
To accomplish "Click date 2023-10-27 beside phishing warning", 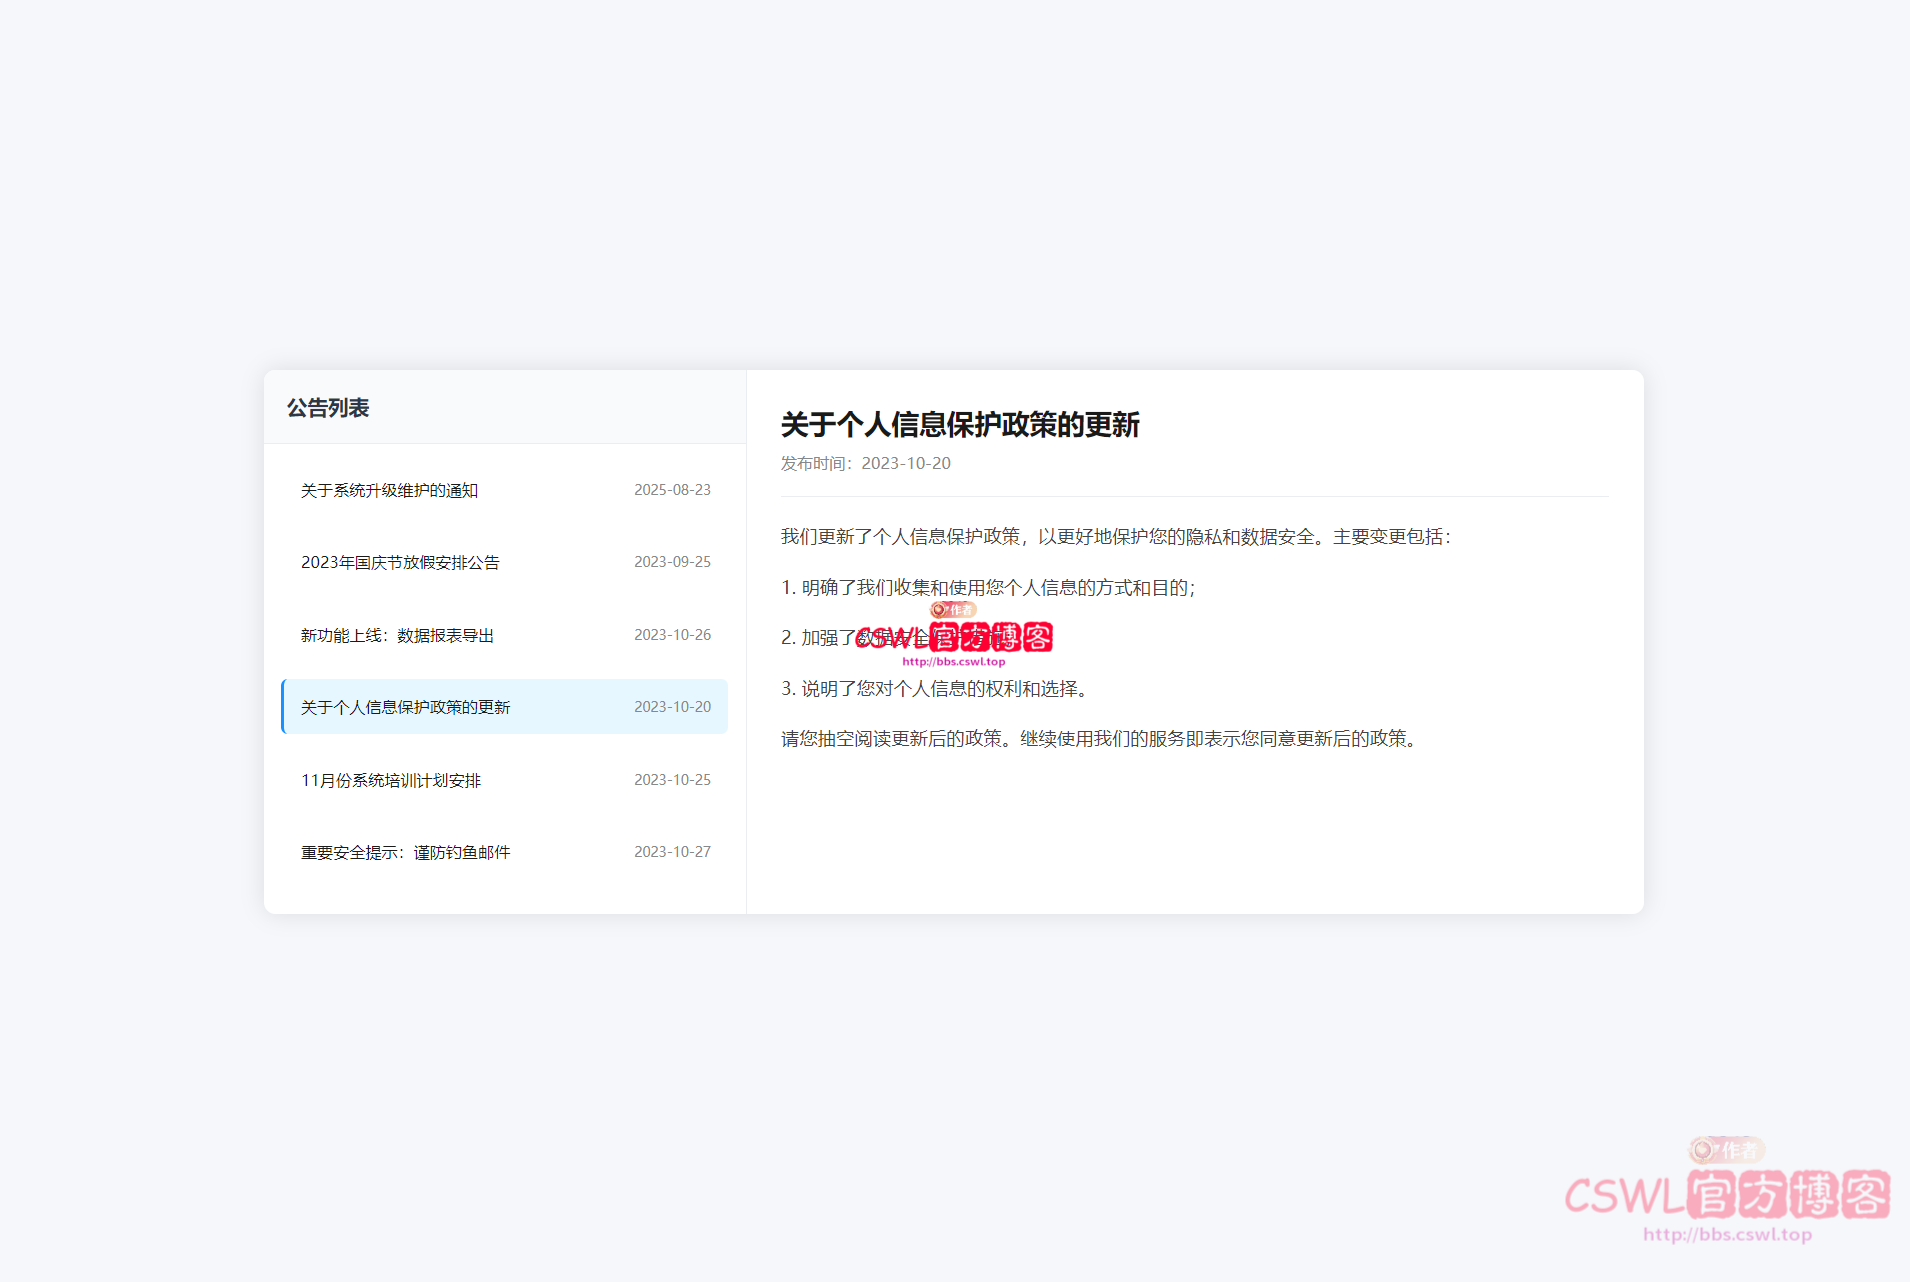I will [672, 851].
